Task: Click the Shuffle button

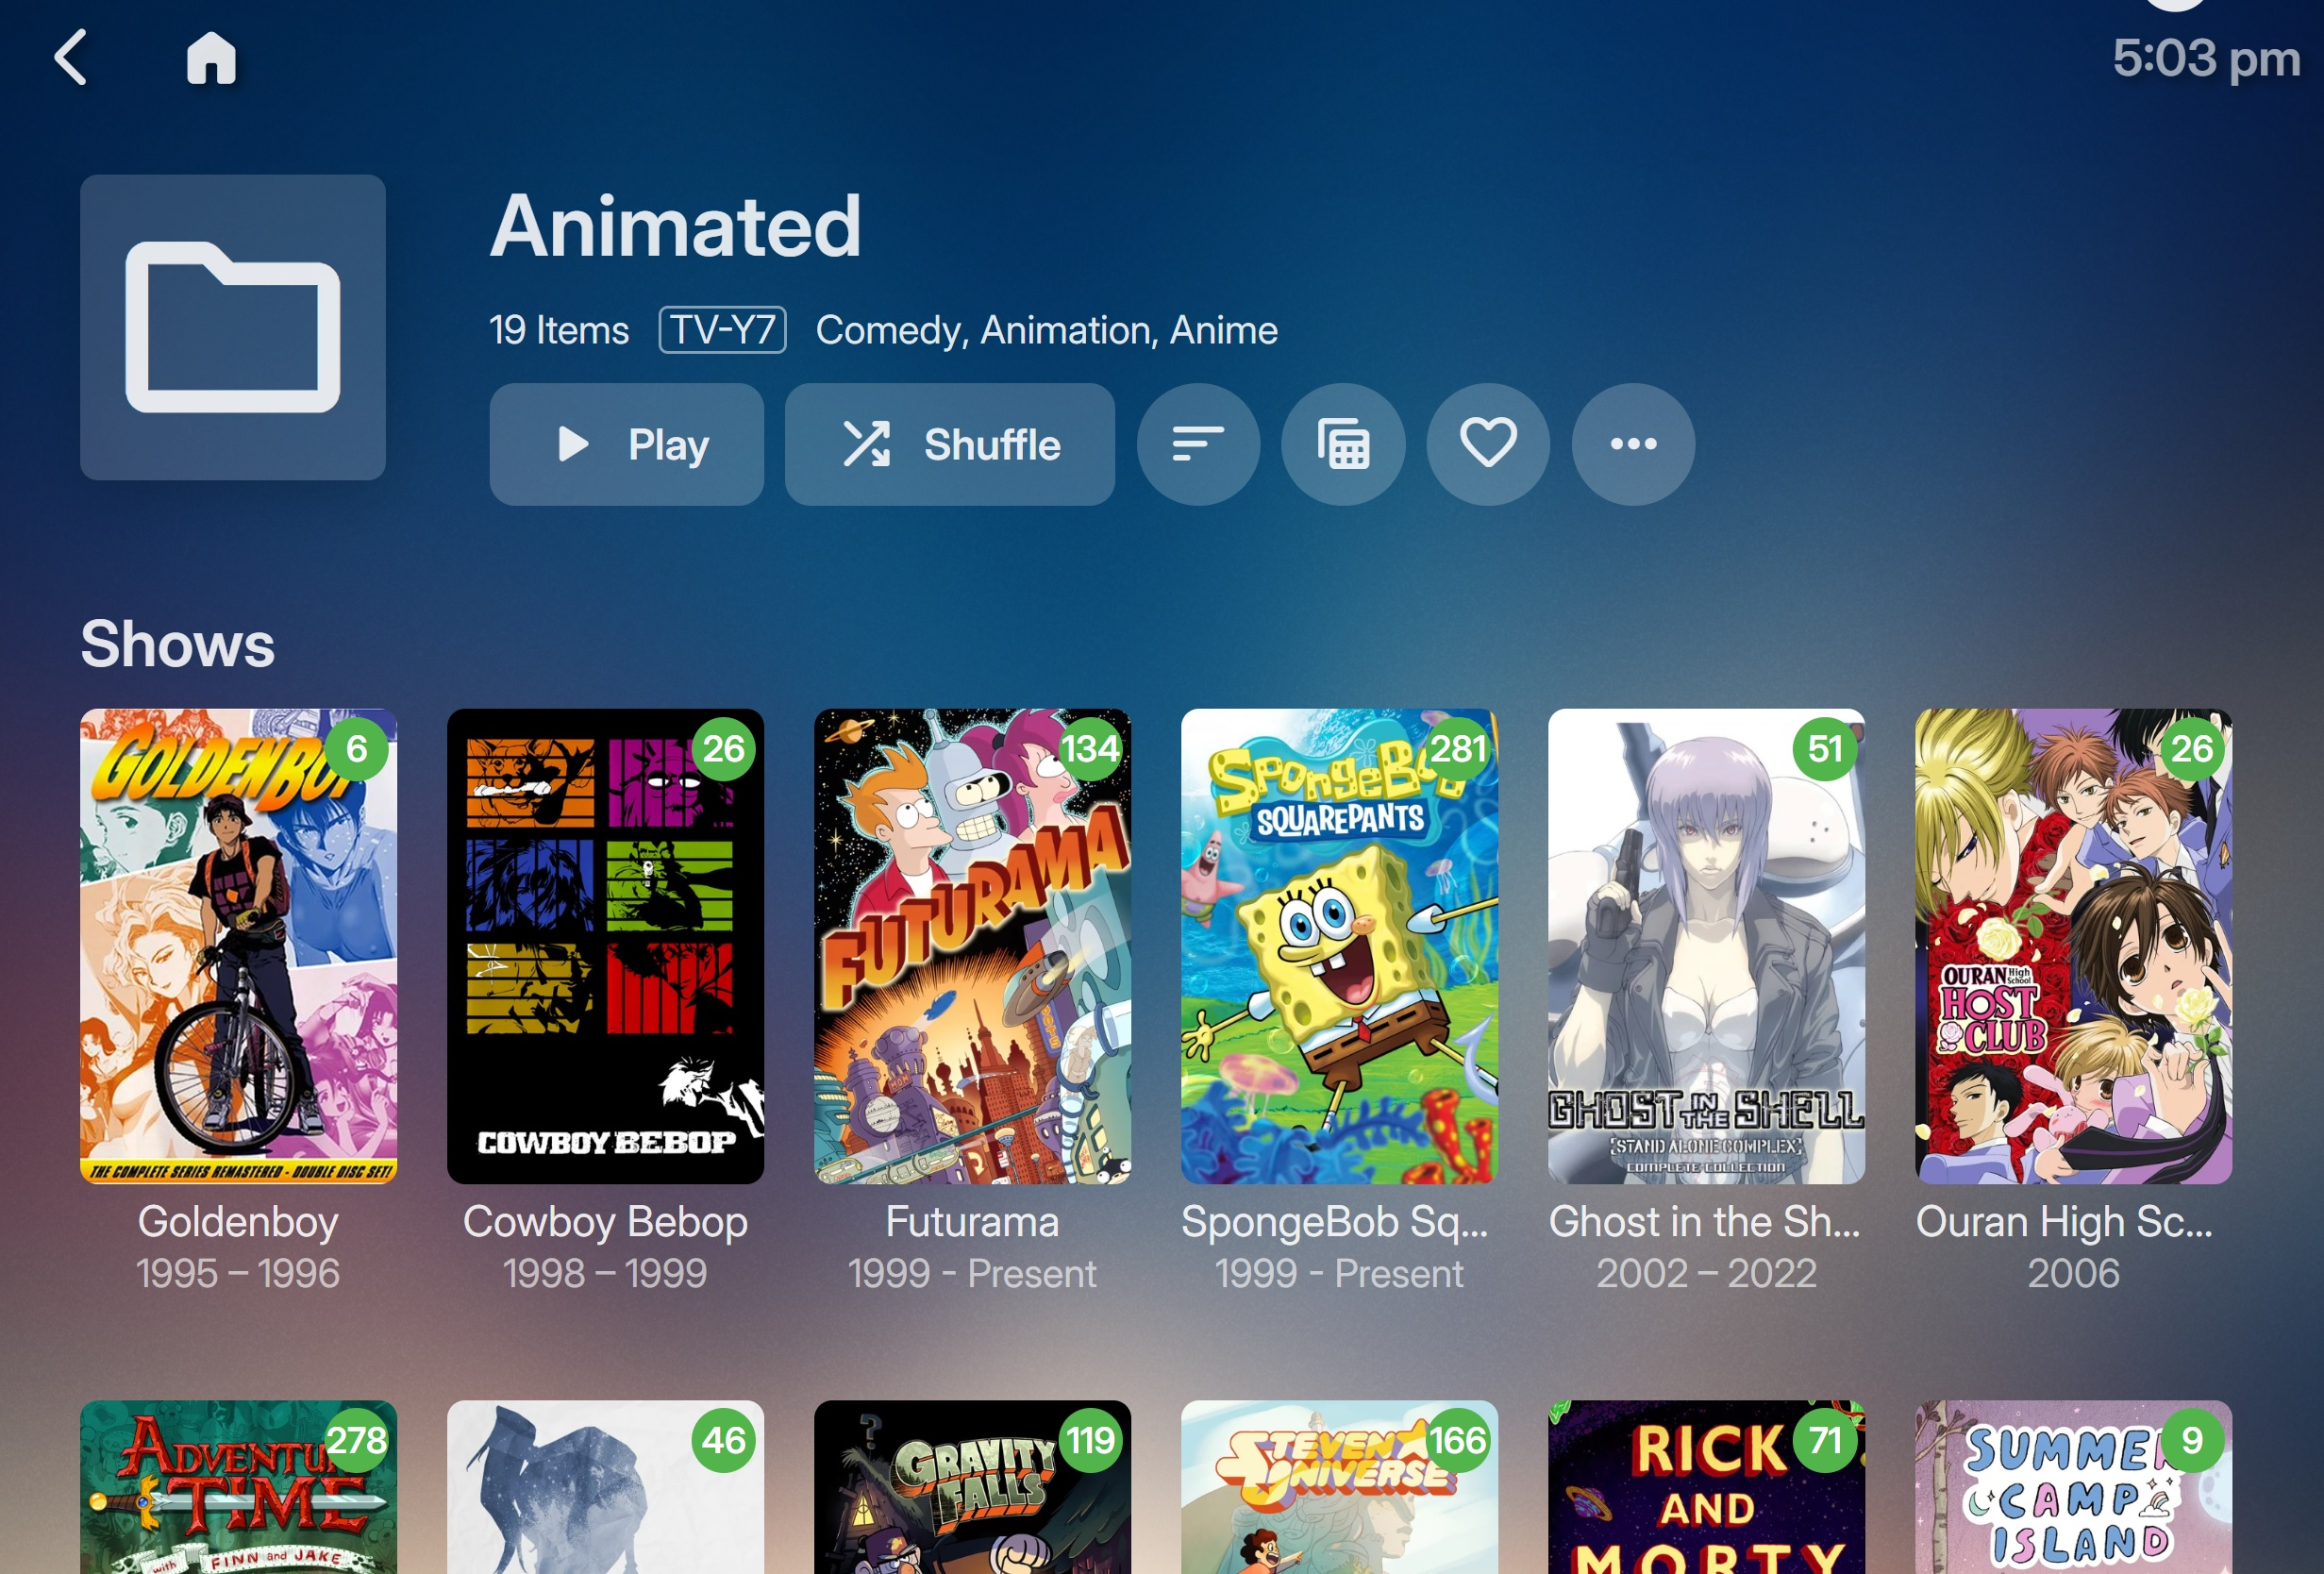Action: click(950, 444)
